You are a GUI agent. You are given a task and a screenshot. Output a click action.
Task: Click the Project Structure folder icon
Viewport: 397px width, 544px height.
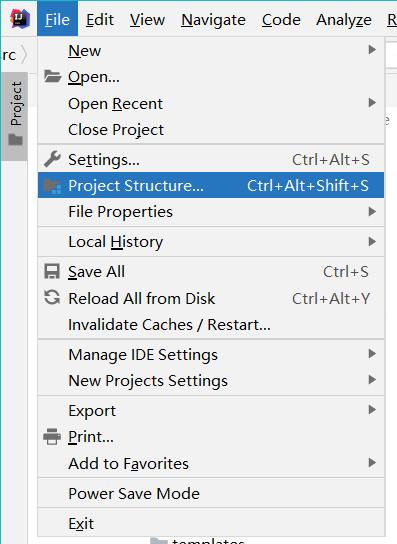[52, 186]
